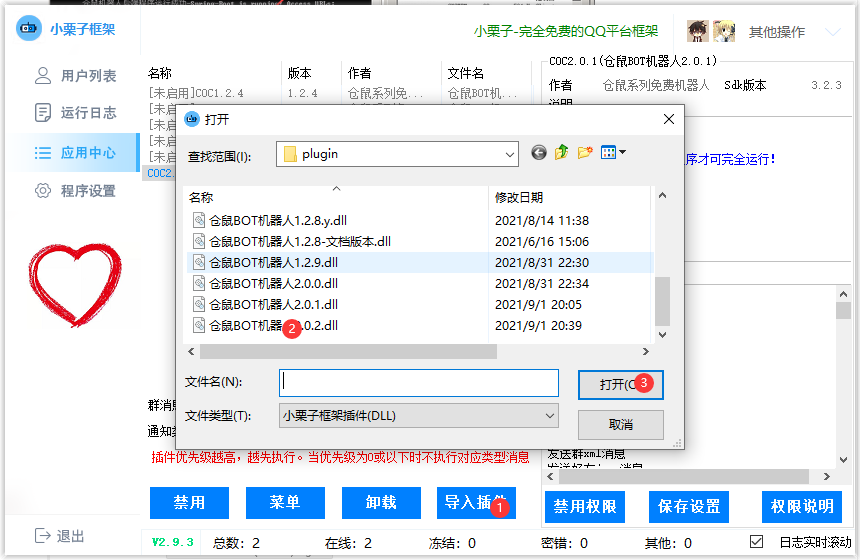Click the 保存设置 button
The height and width of the screenshot is (560, 860).
coord(689,506)
